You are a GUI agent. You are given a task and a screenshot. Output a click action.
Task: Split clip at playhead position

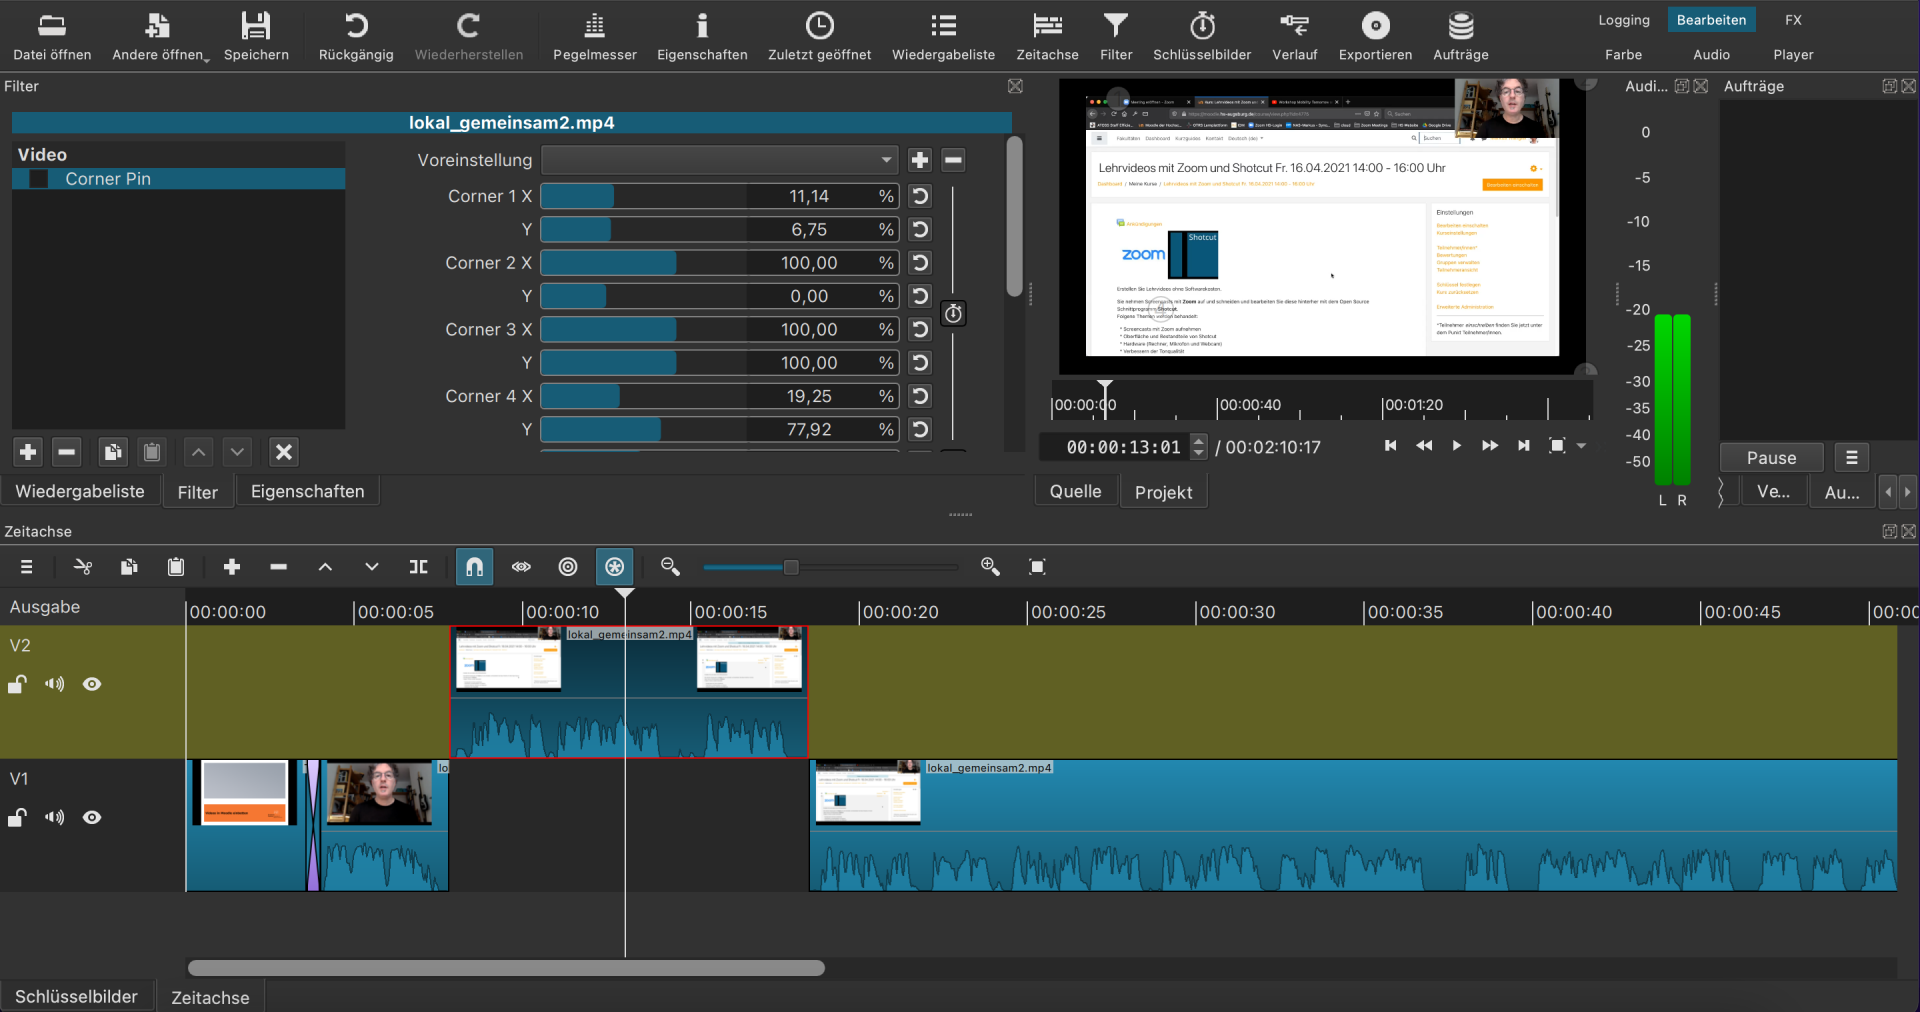[x=418, y=567]
